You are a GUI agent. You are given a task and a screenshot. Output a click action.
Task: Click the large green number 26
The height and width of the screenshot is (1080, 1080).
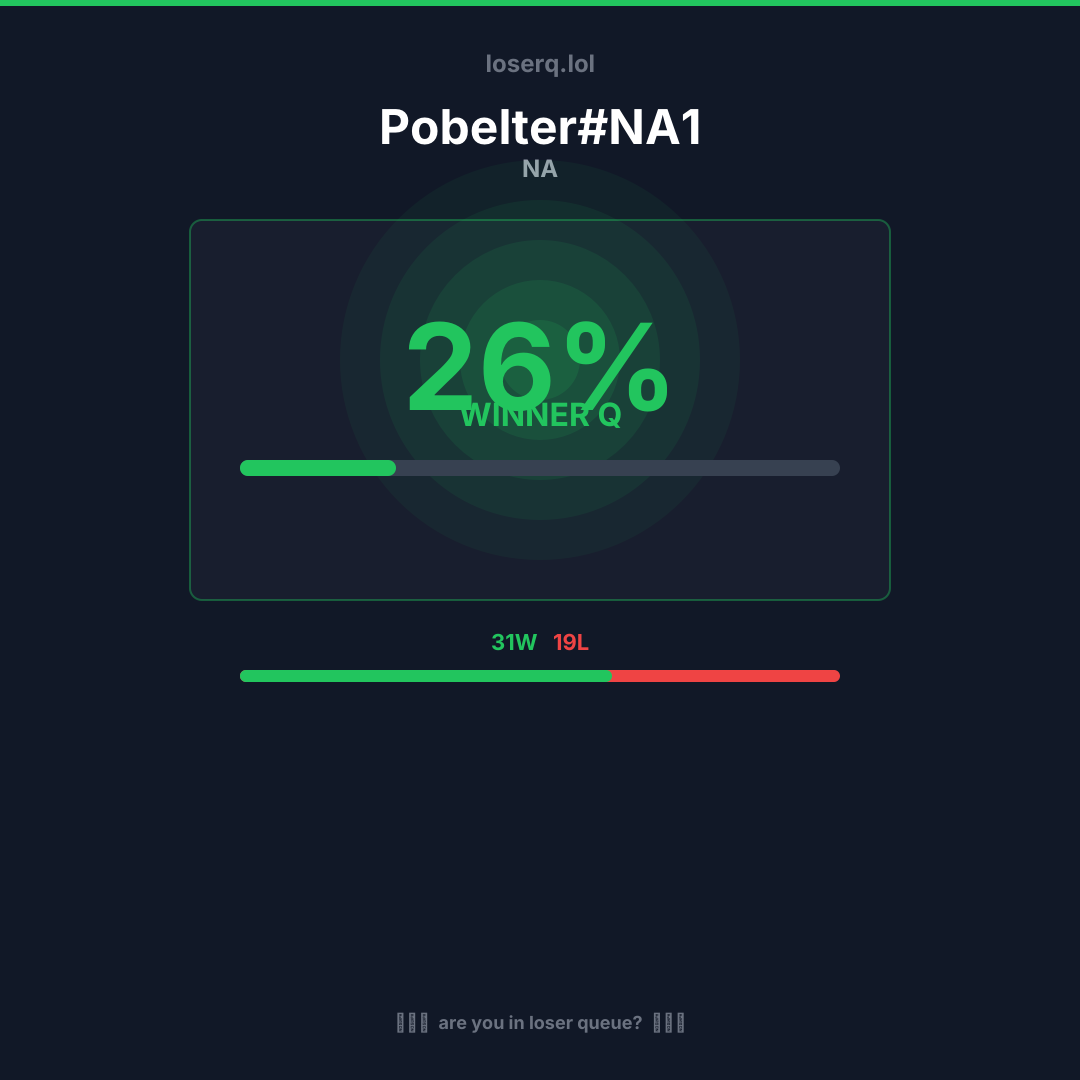478,368
